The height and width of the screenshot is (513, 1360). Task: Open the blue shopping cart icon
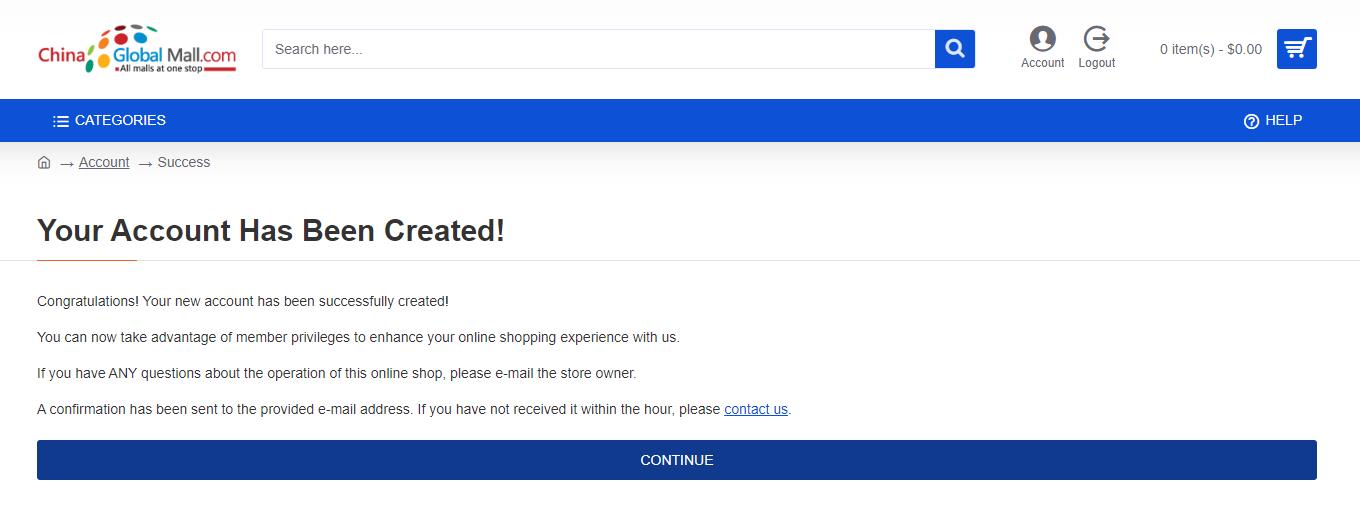point(1297,49)
